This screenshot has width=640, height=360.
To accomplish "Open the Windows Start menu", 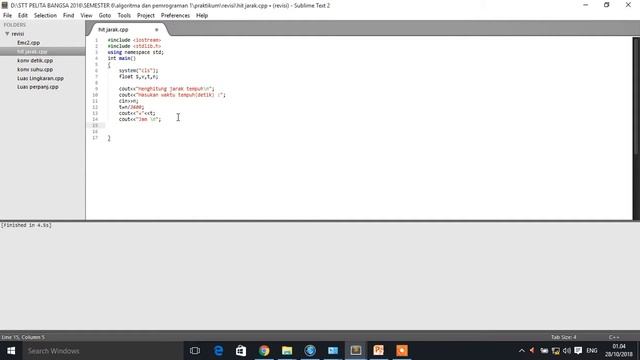I will pyautogui.click(x=11, y=351).
